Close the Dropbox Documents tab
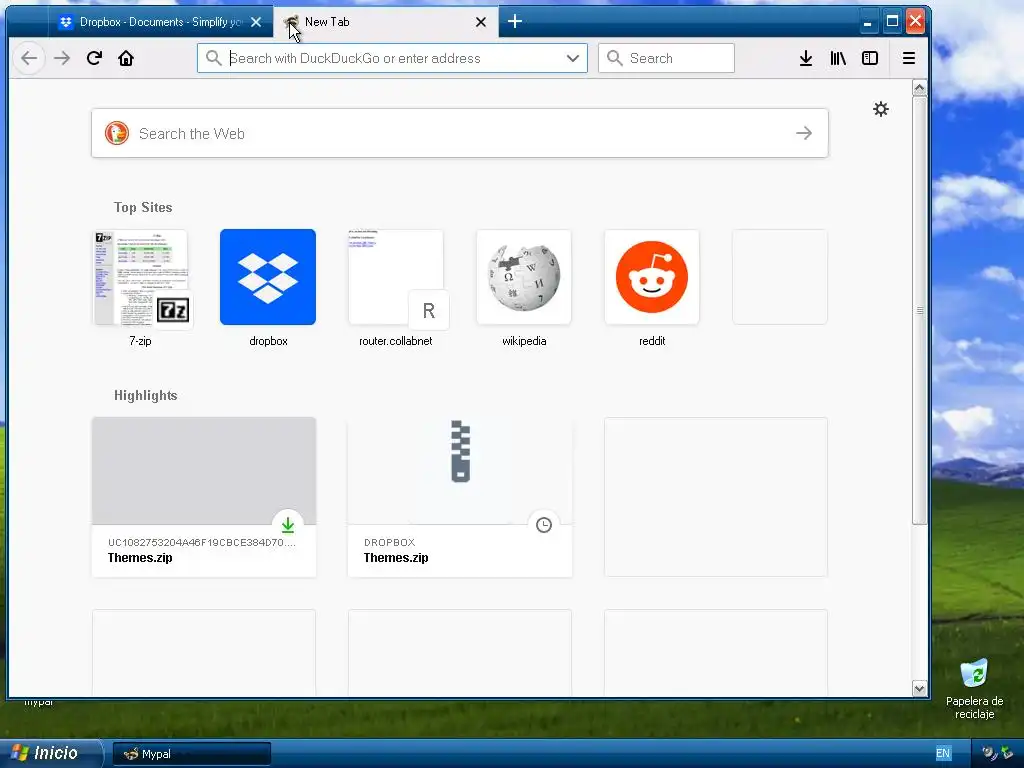The width and height of the screenshot is (1024, 768). 256,22
